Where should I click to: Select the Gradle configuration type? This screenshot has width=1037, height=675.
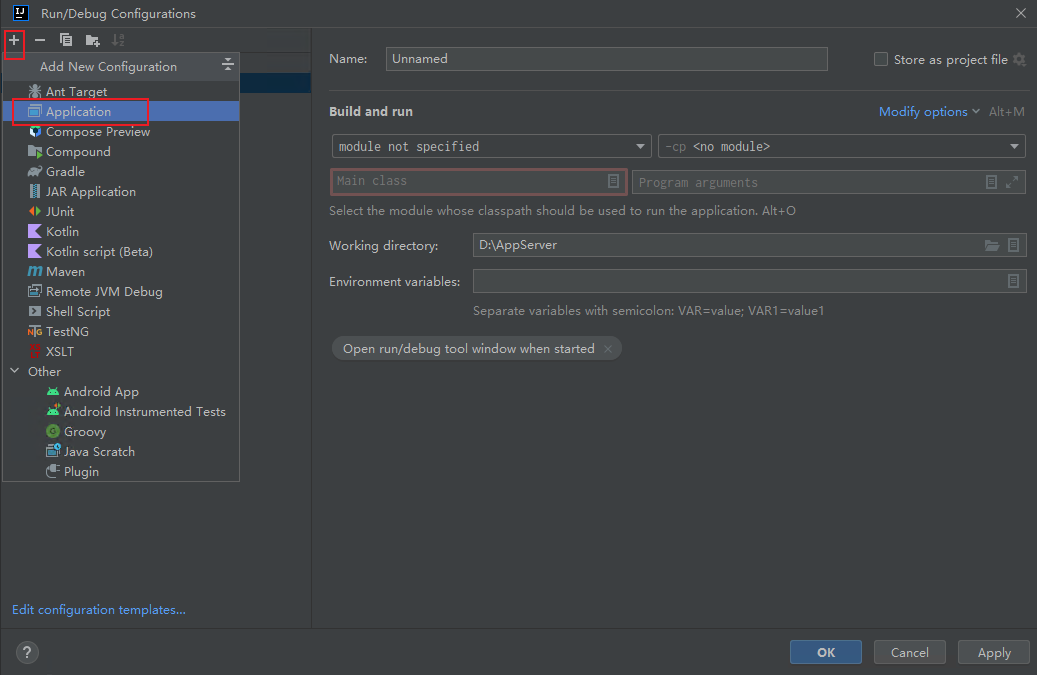(x=121, y=171)
